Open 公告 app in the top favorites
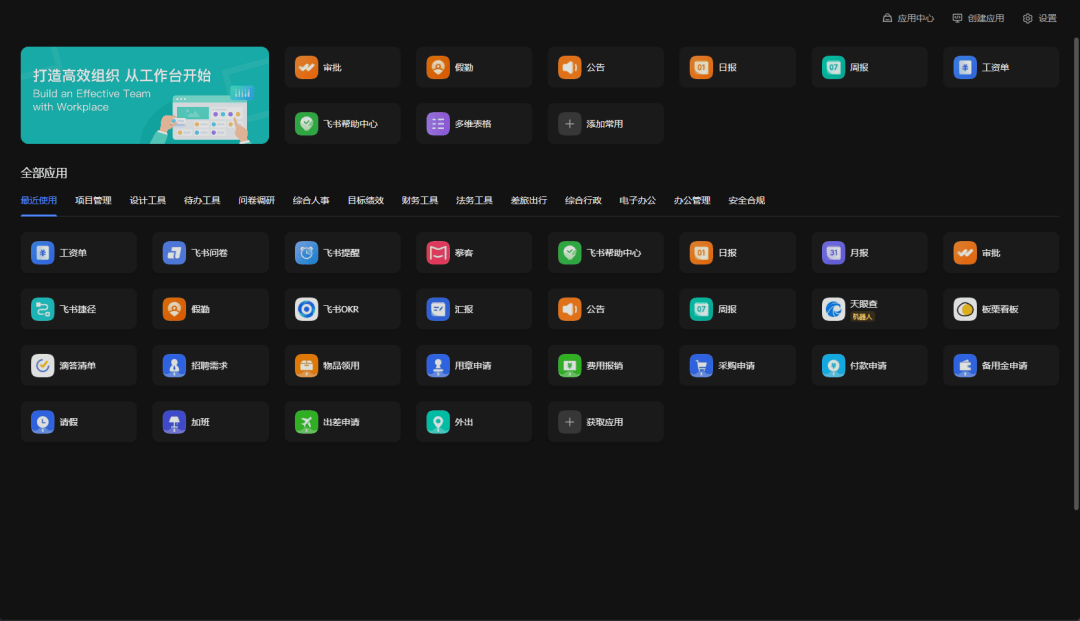The height and width of the screenshot is (621, 1080). pyautogui.click(x=605, y=67)
